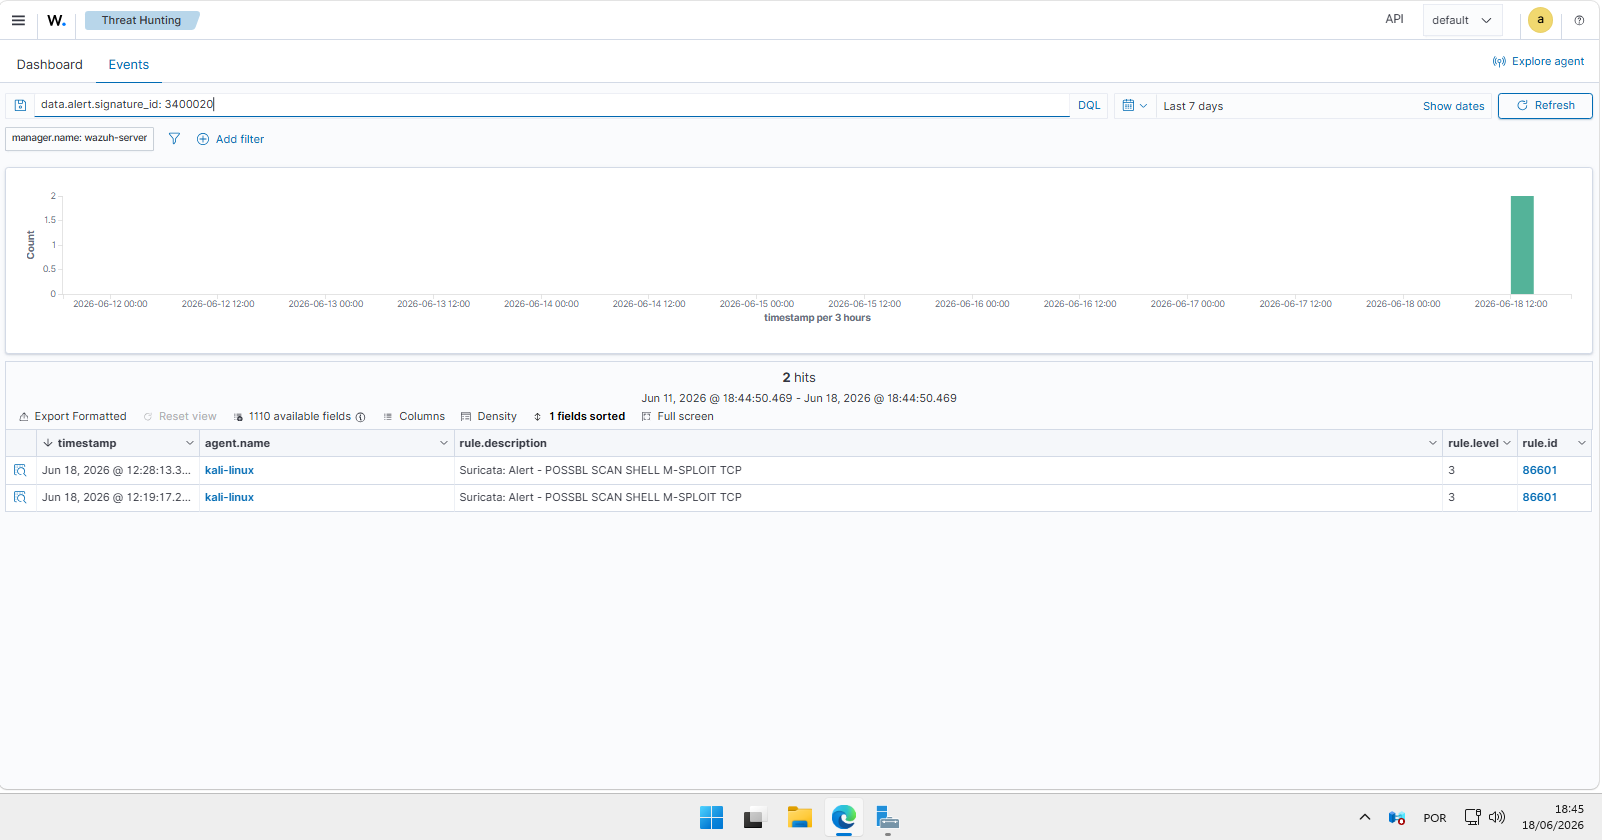
Task: Inspect the 12:28:13 event details
Action: (x=20, y=470)
